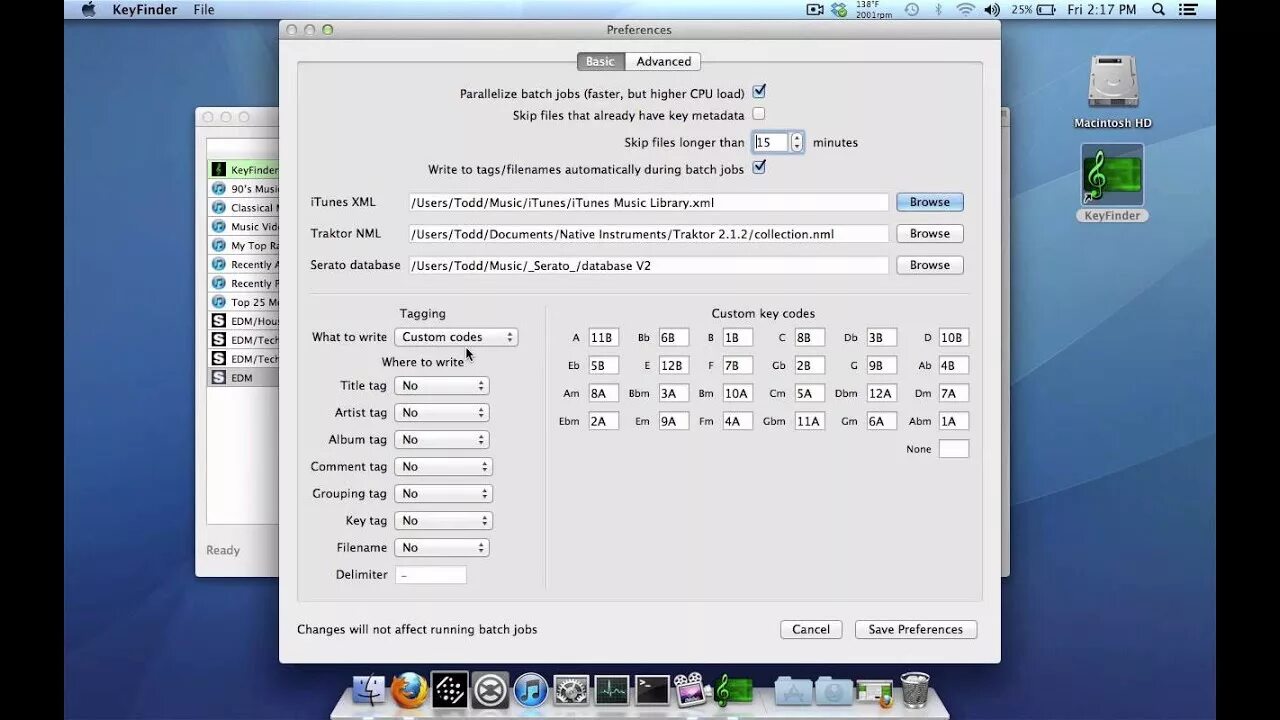Viewport: 1280px width, 720px height.
Task: Click the None custom key code field
Action: click(953, 449)
